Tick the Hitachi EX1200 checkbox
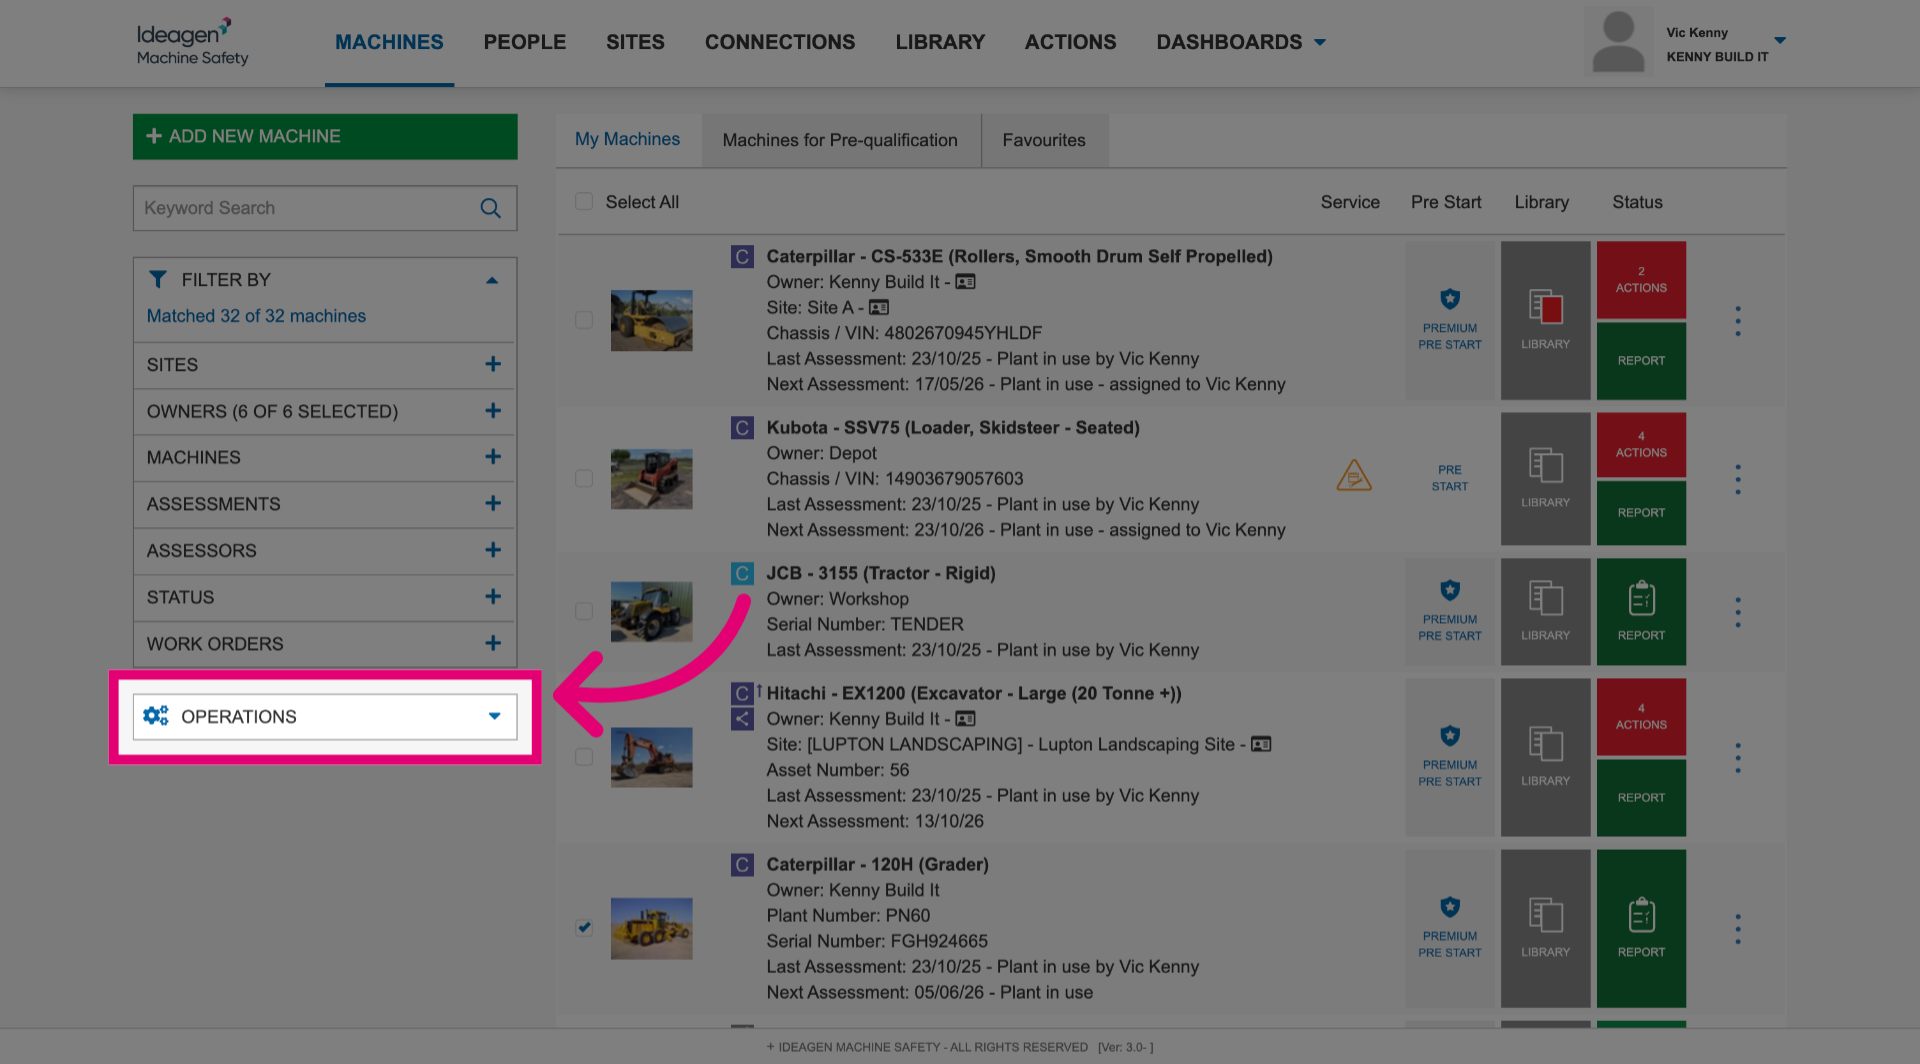 584,757
